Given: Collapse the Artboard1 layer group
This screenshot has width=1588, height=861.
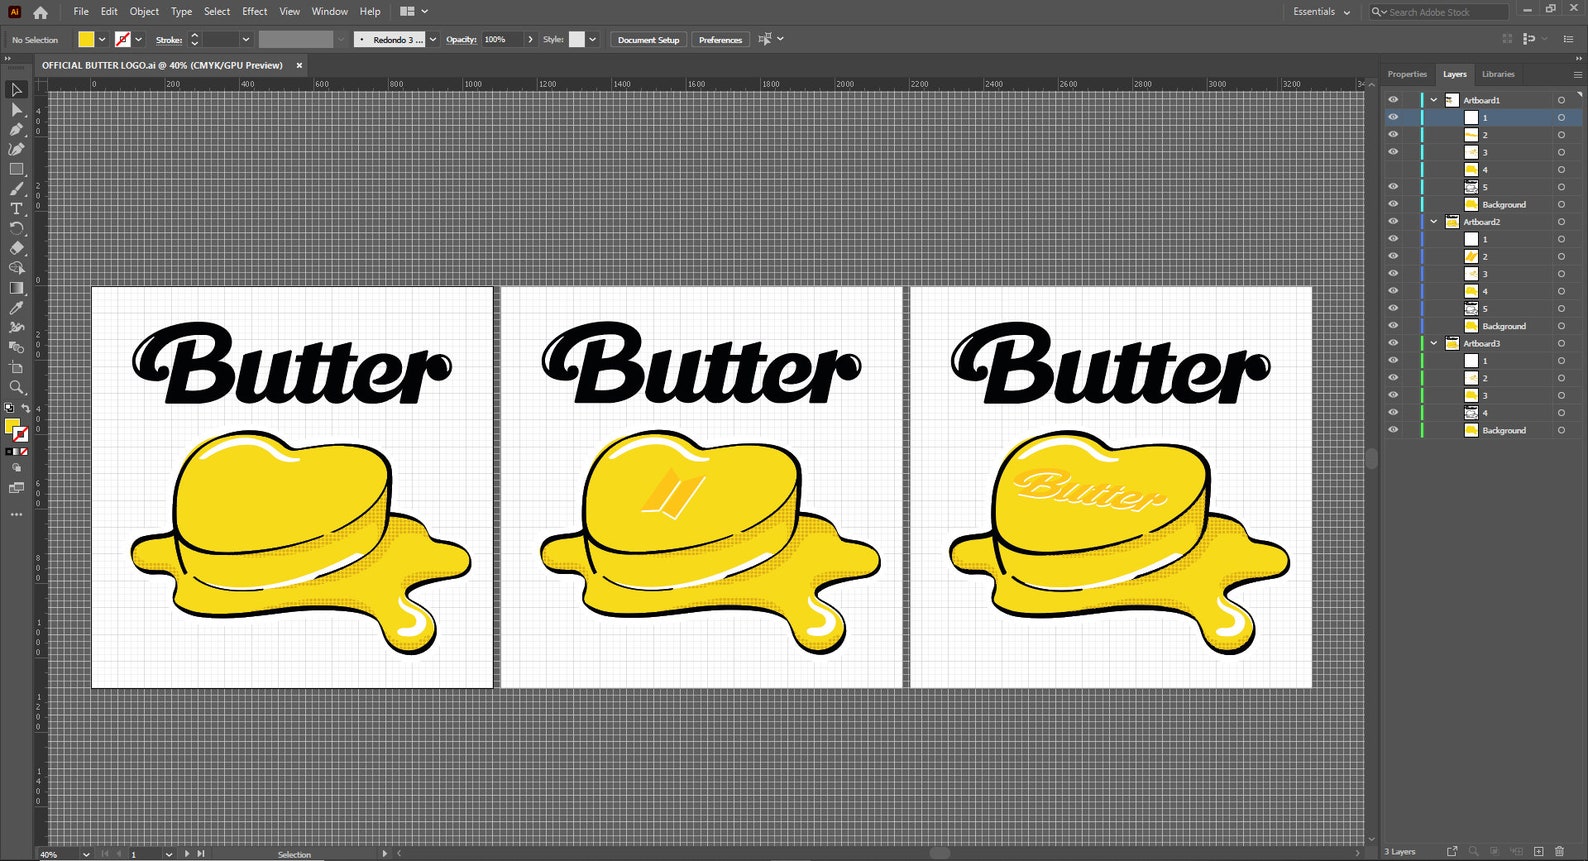Looking at the screenshot, I should point(1433,100).
